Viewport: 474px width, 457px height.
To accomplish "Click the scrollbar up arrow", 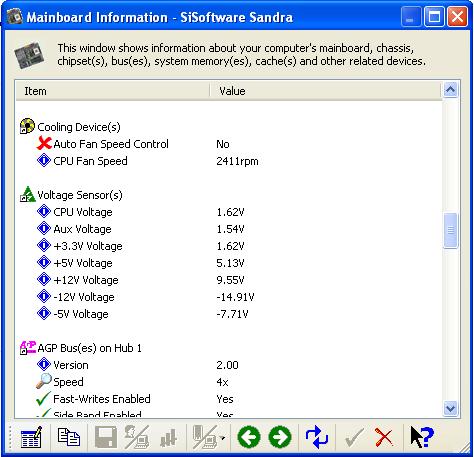I will (x=451, y=90).
